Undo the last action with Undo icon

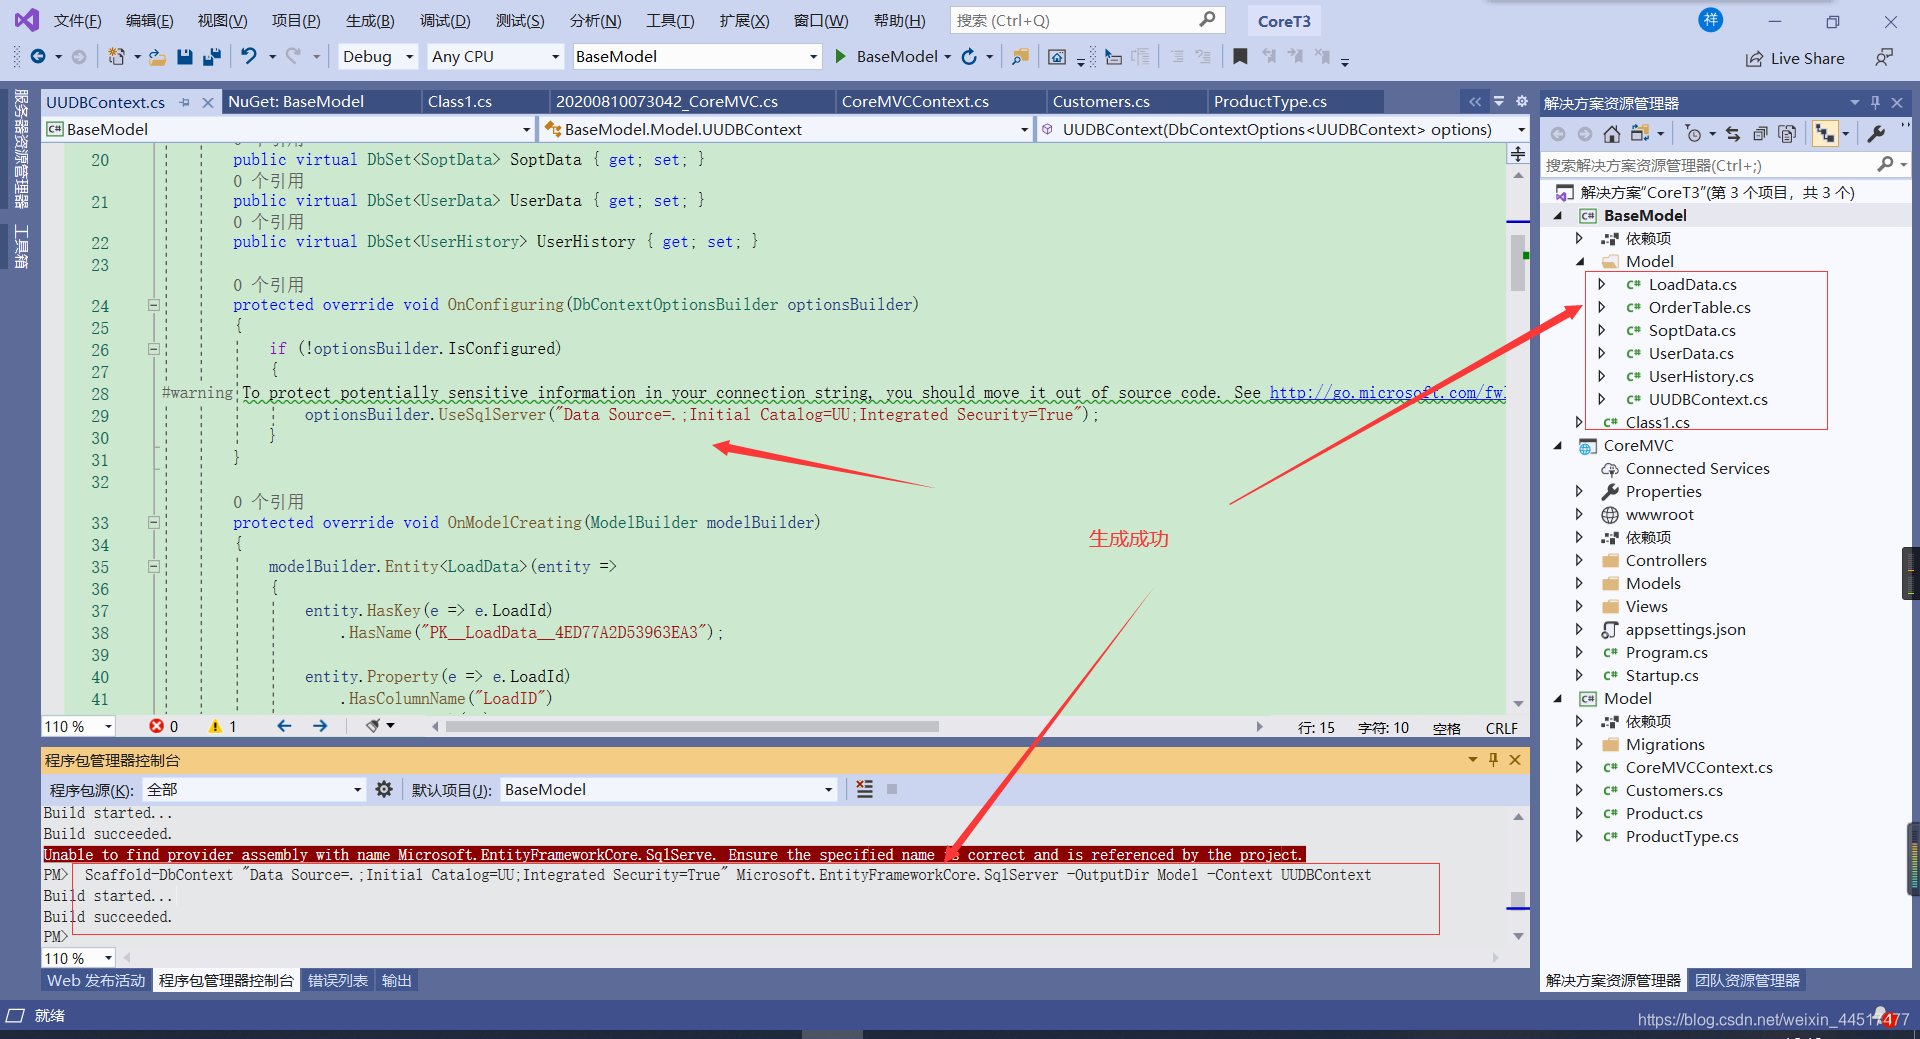(249, 57)
